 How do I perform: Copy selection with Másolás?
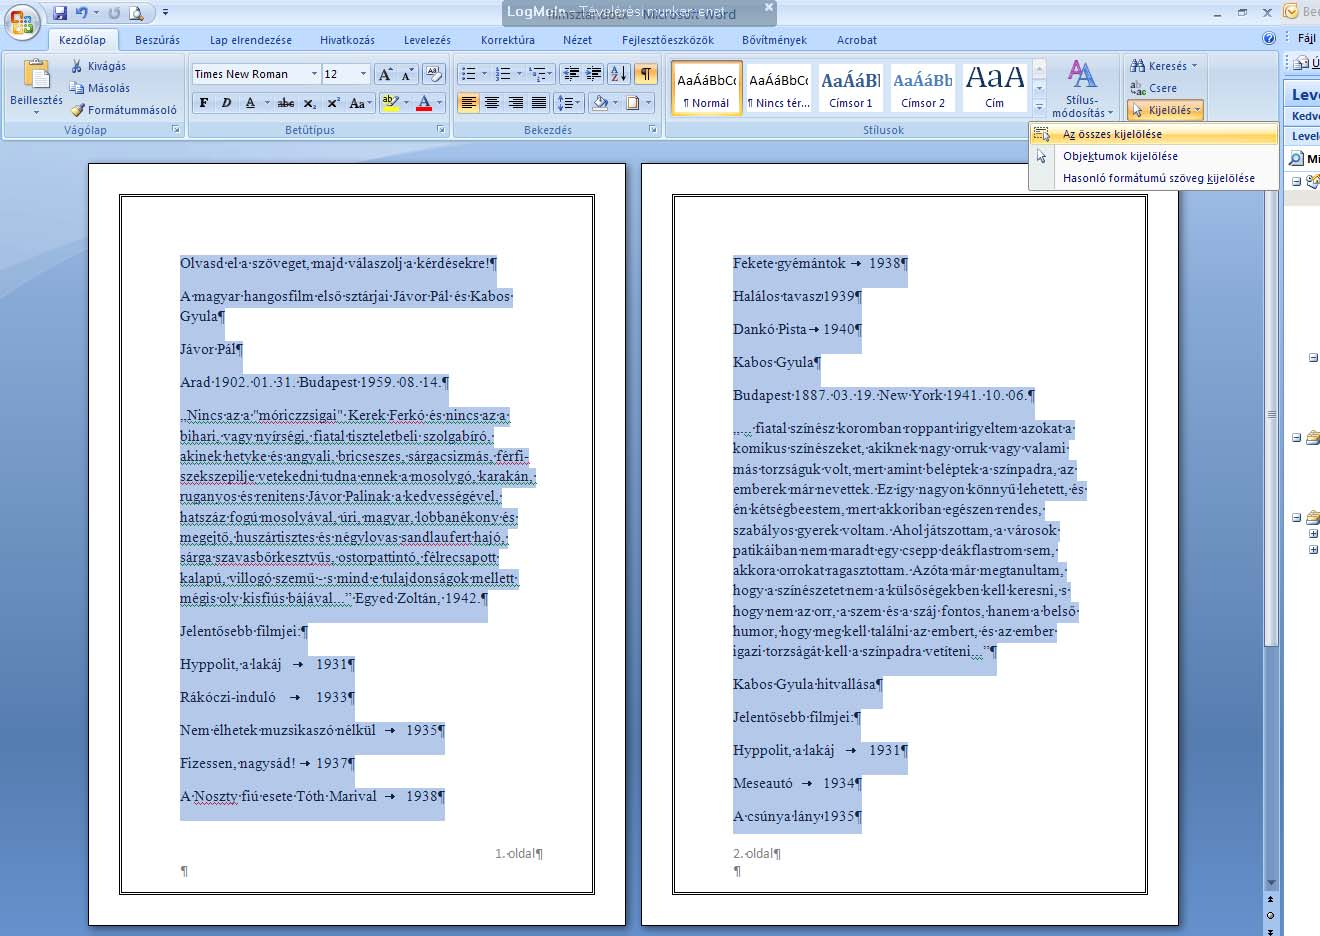pos(99,88)
